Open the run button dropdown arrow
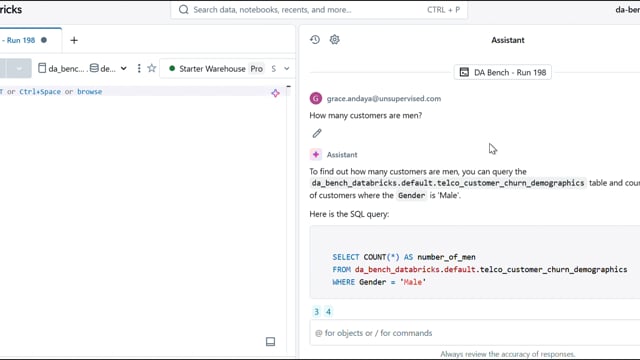This screenshot has height=360, width=640. 19,68
